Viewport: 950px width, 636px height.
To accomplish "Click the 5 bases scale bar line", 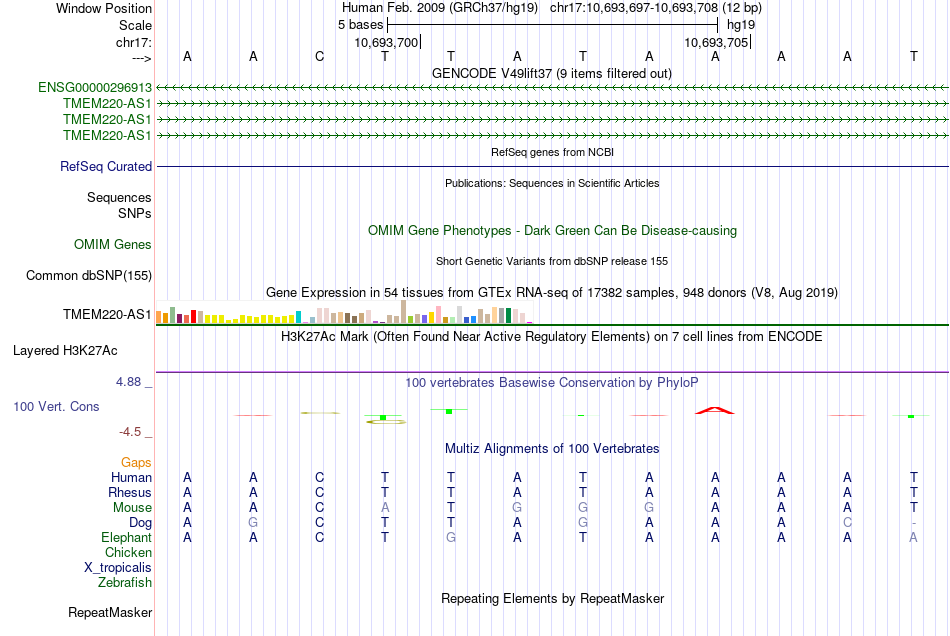I will point(553,25).
